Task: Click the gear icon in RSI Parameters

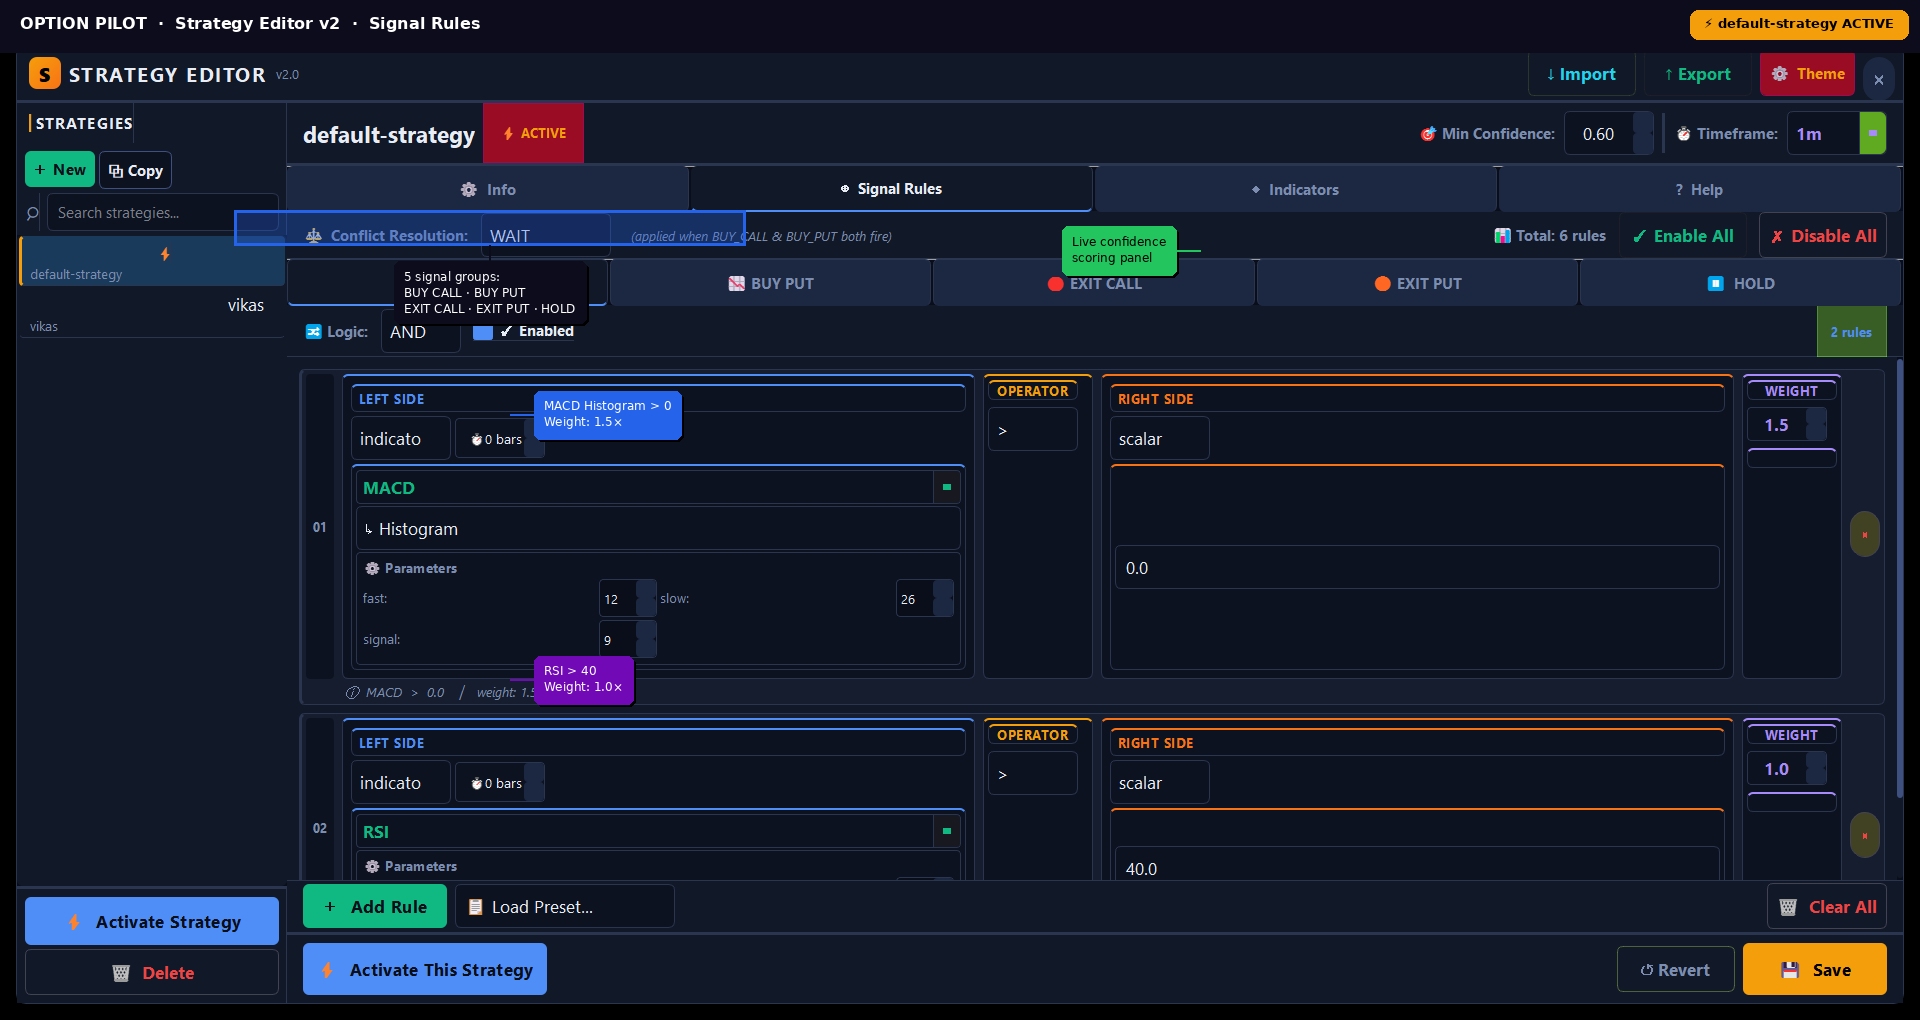Action: pos(372,866)
